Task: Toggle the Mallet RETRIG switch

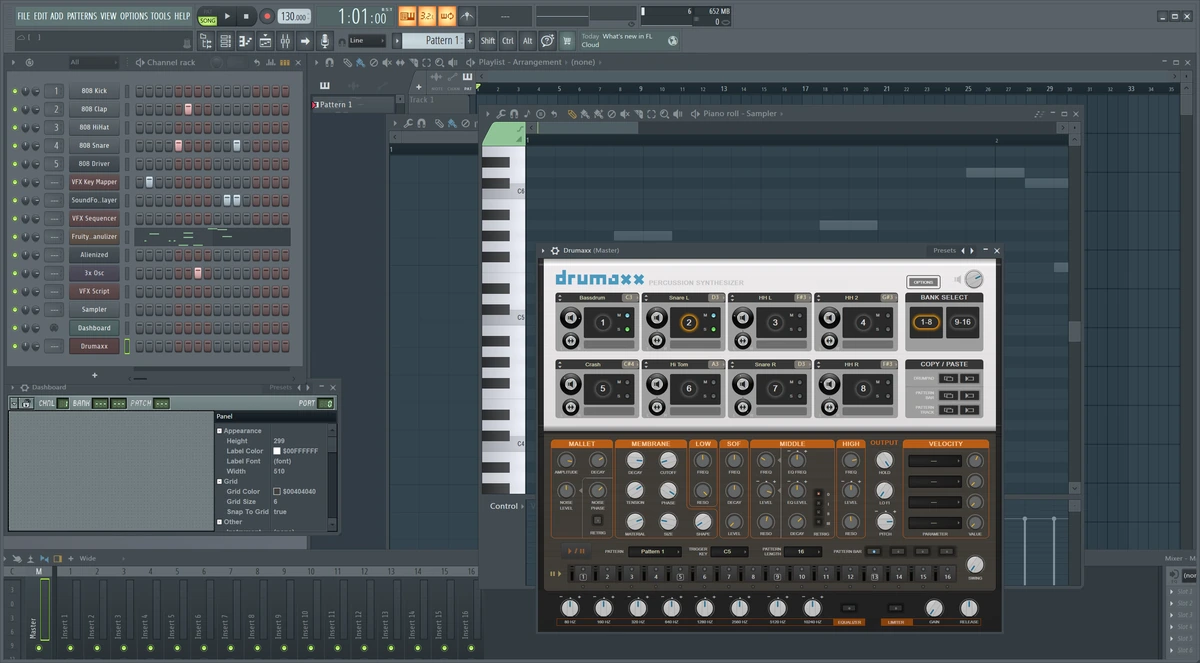Action: click(599, 520)
